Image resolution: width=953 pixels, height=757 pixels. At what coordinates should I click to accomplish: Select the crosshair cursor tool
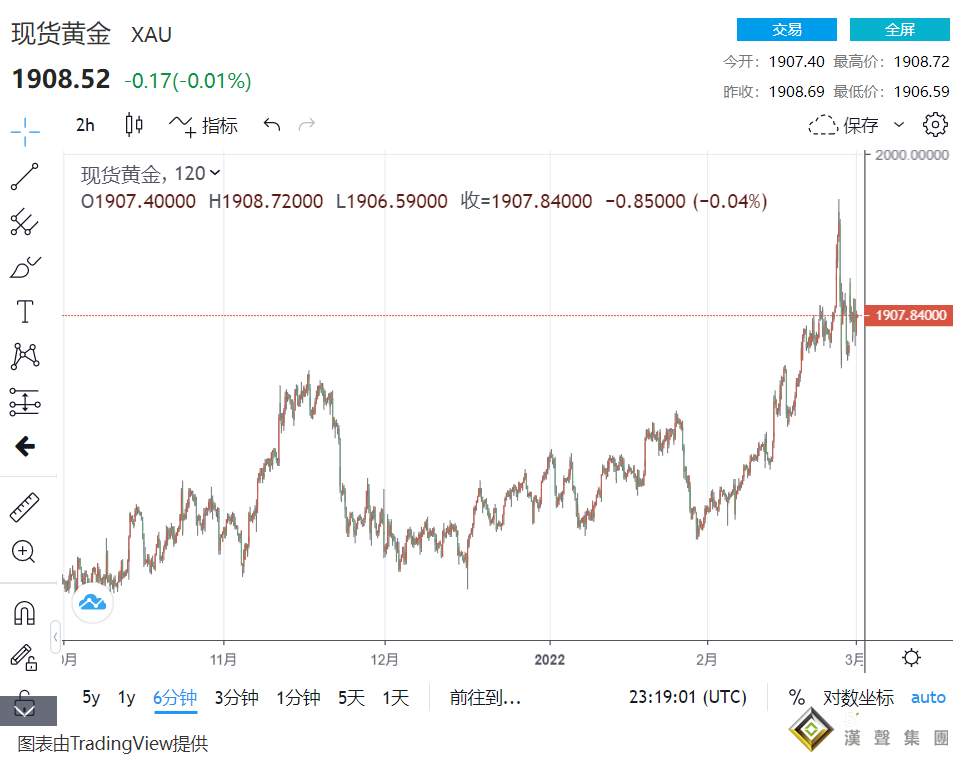[25, 130]
